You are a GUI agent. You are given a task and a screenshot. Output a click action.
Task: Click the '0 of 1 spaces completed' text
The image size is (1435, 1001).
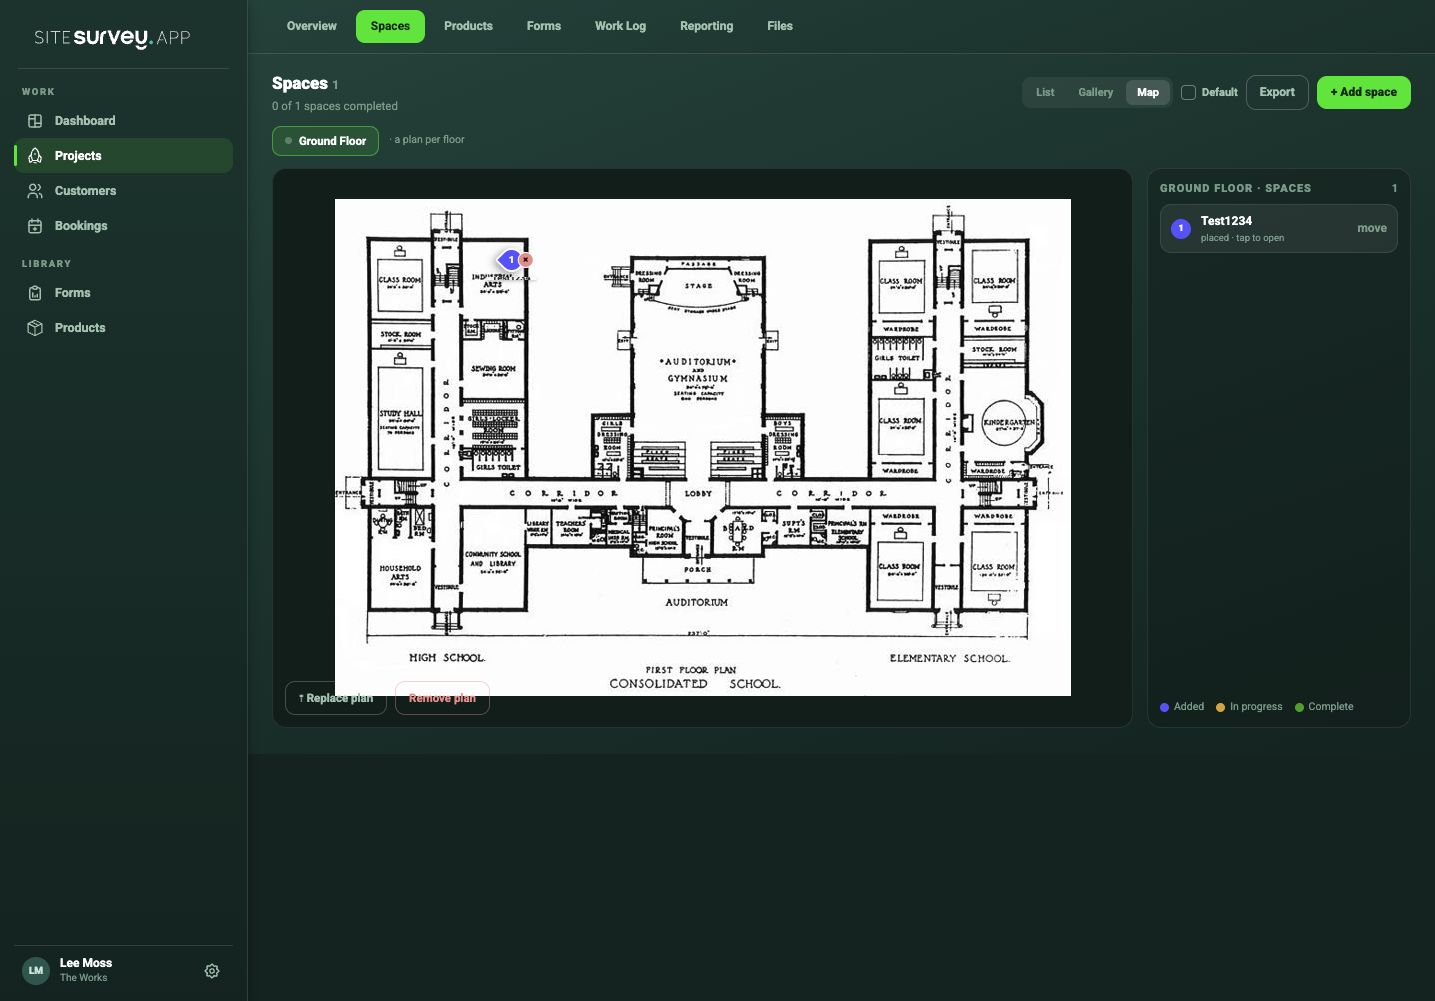coord(335,106)
